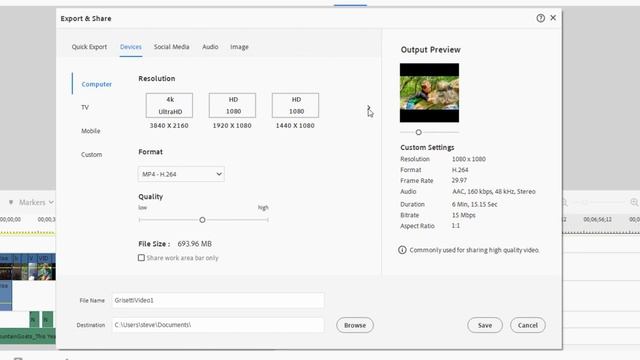
Task: Switch to the Quick Export tab
Action: [89, 47]
